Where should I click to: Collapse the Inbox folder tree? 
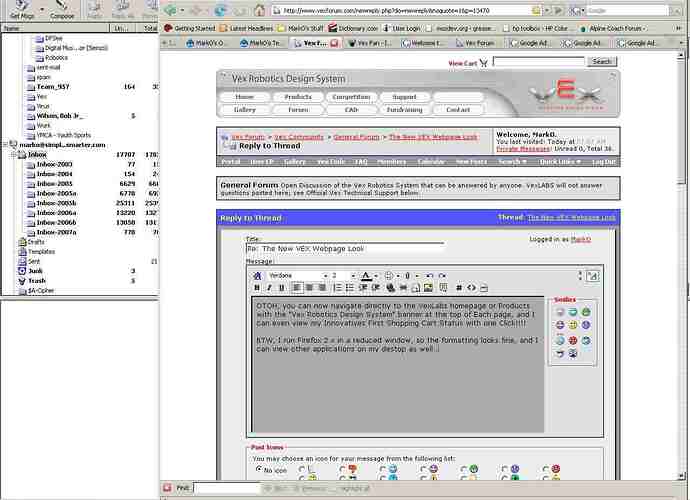13,154
